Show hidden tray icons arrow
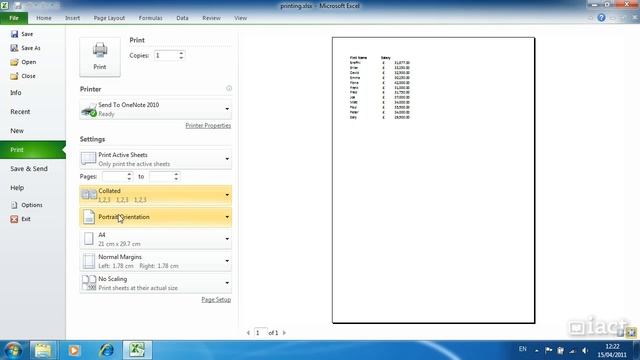Screen dimensions: 640x360 coord(537,351)
